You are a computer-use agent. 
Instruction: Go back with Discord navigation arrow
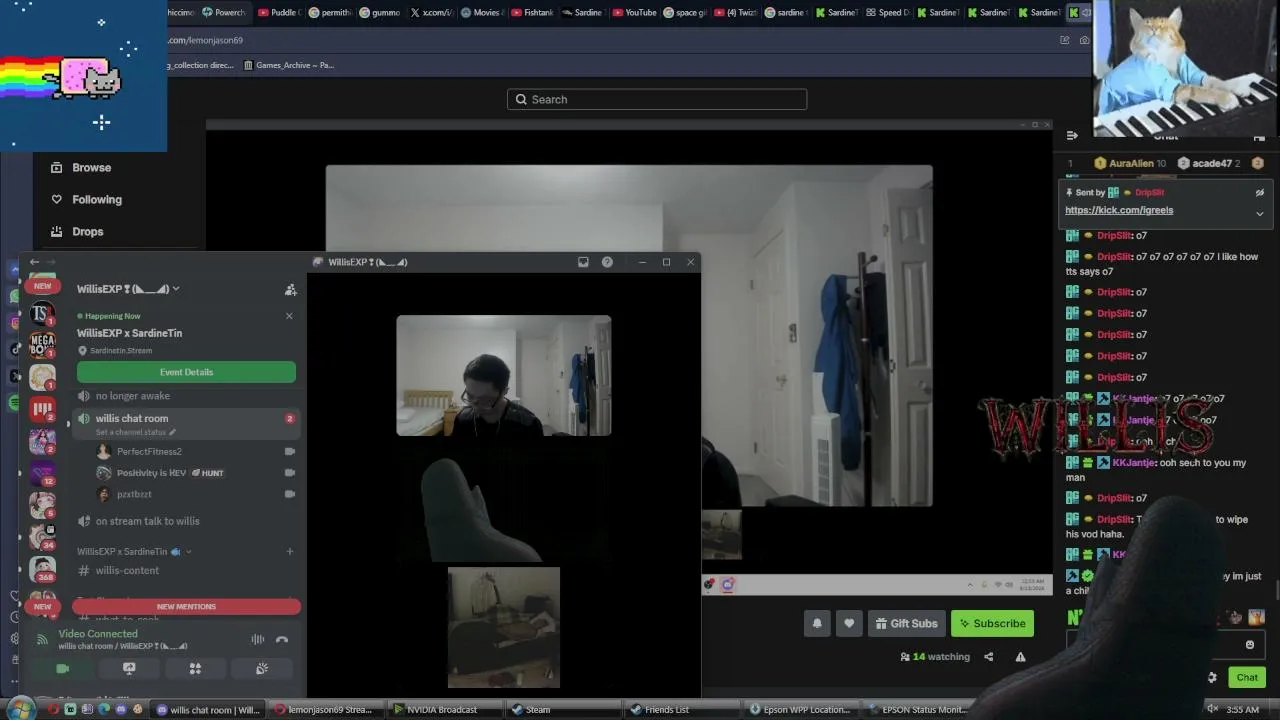pyautogui.click(x=34, y=262)
